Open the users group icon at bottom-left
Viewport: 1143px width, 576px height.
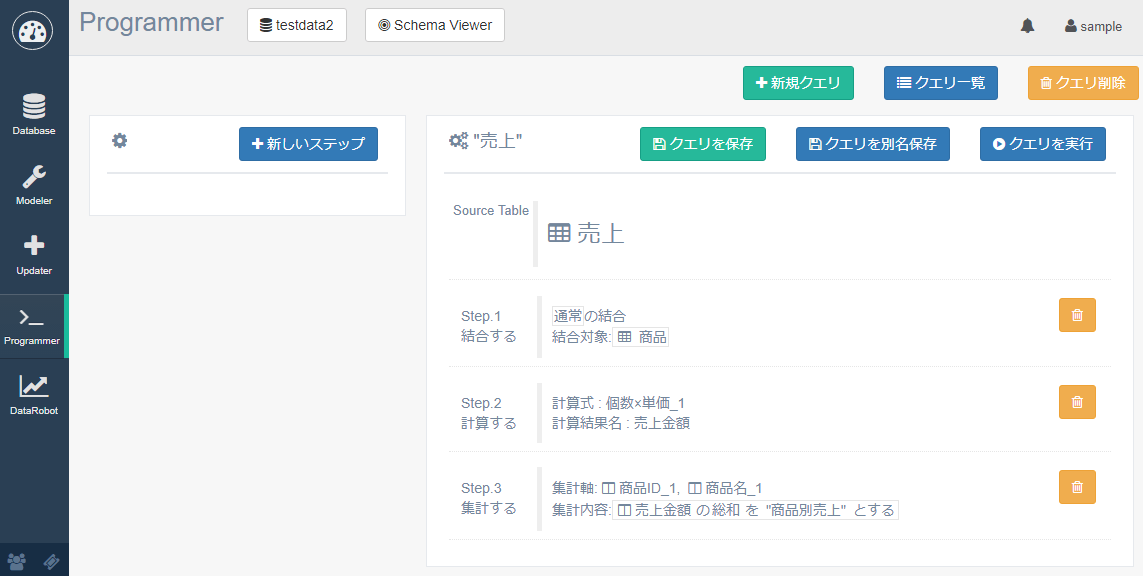17,561
